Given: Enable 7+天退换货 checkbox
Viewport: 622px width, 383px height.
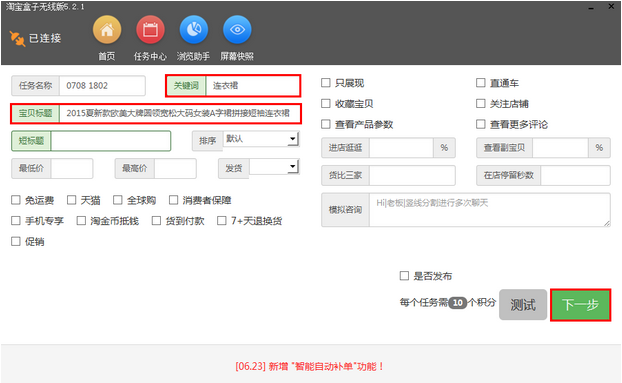Looking at the screenshot, I should coord(222,220).
